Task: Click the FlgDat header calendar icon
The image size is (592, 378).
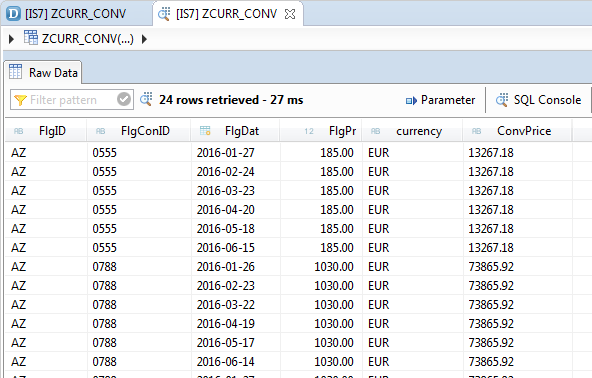Action: (205, 131)
